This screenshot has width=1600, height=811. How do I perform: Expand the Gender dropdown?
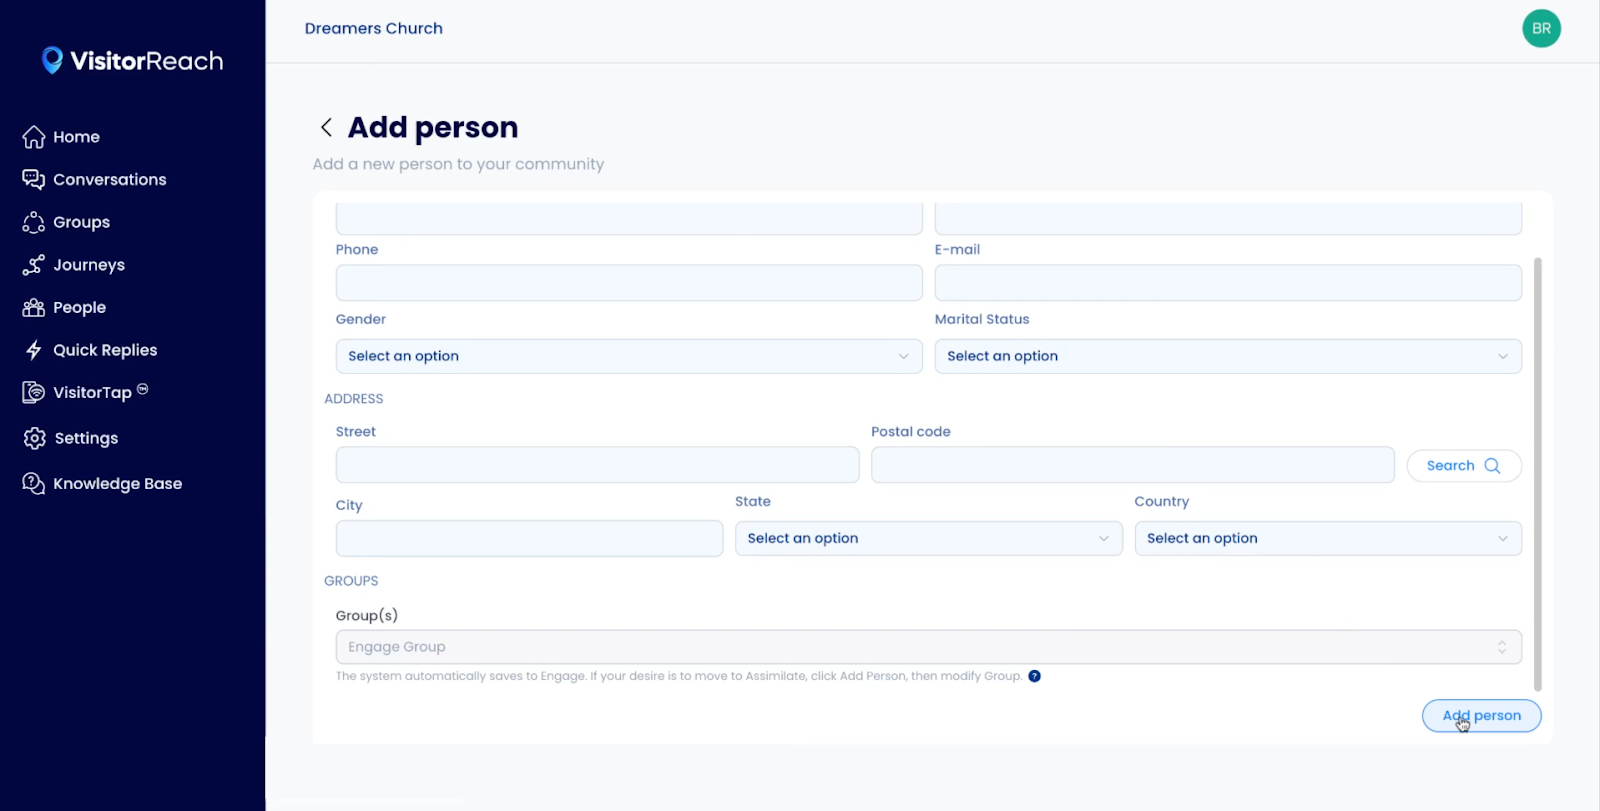tap(628, 356)
